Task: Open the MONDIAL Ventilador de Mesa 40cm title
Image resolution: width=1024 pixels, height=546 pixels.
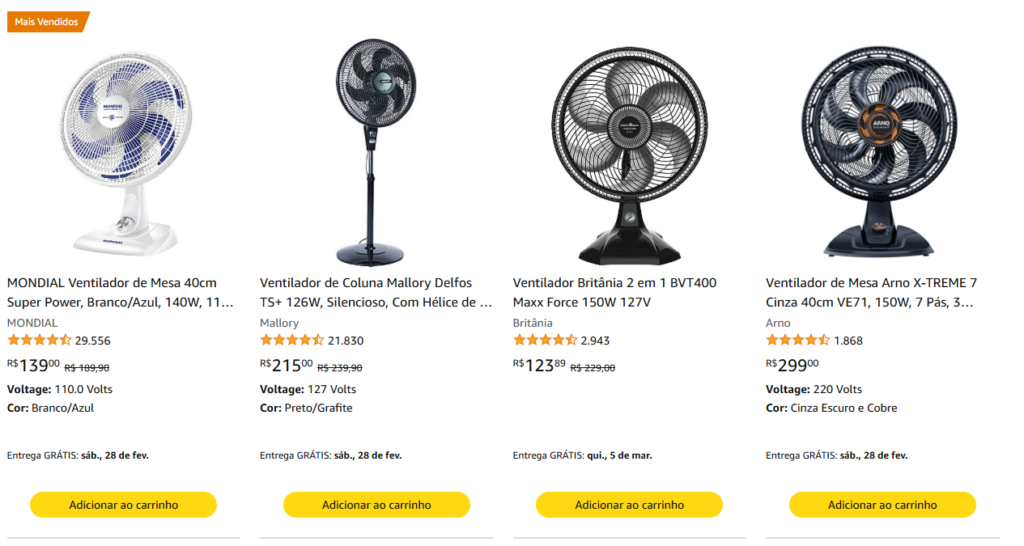Action: point(120,292)
